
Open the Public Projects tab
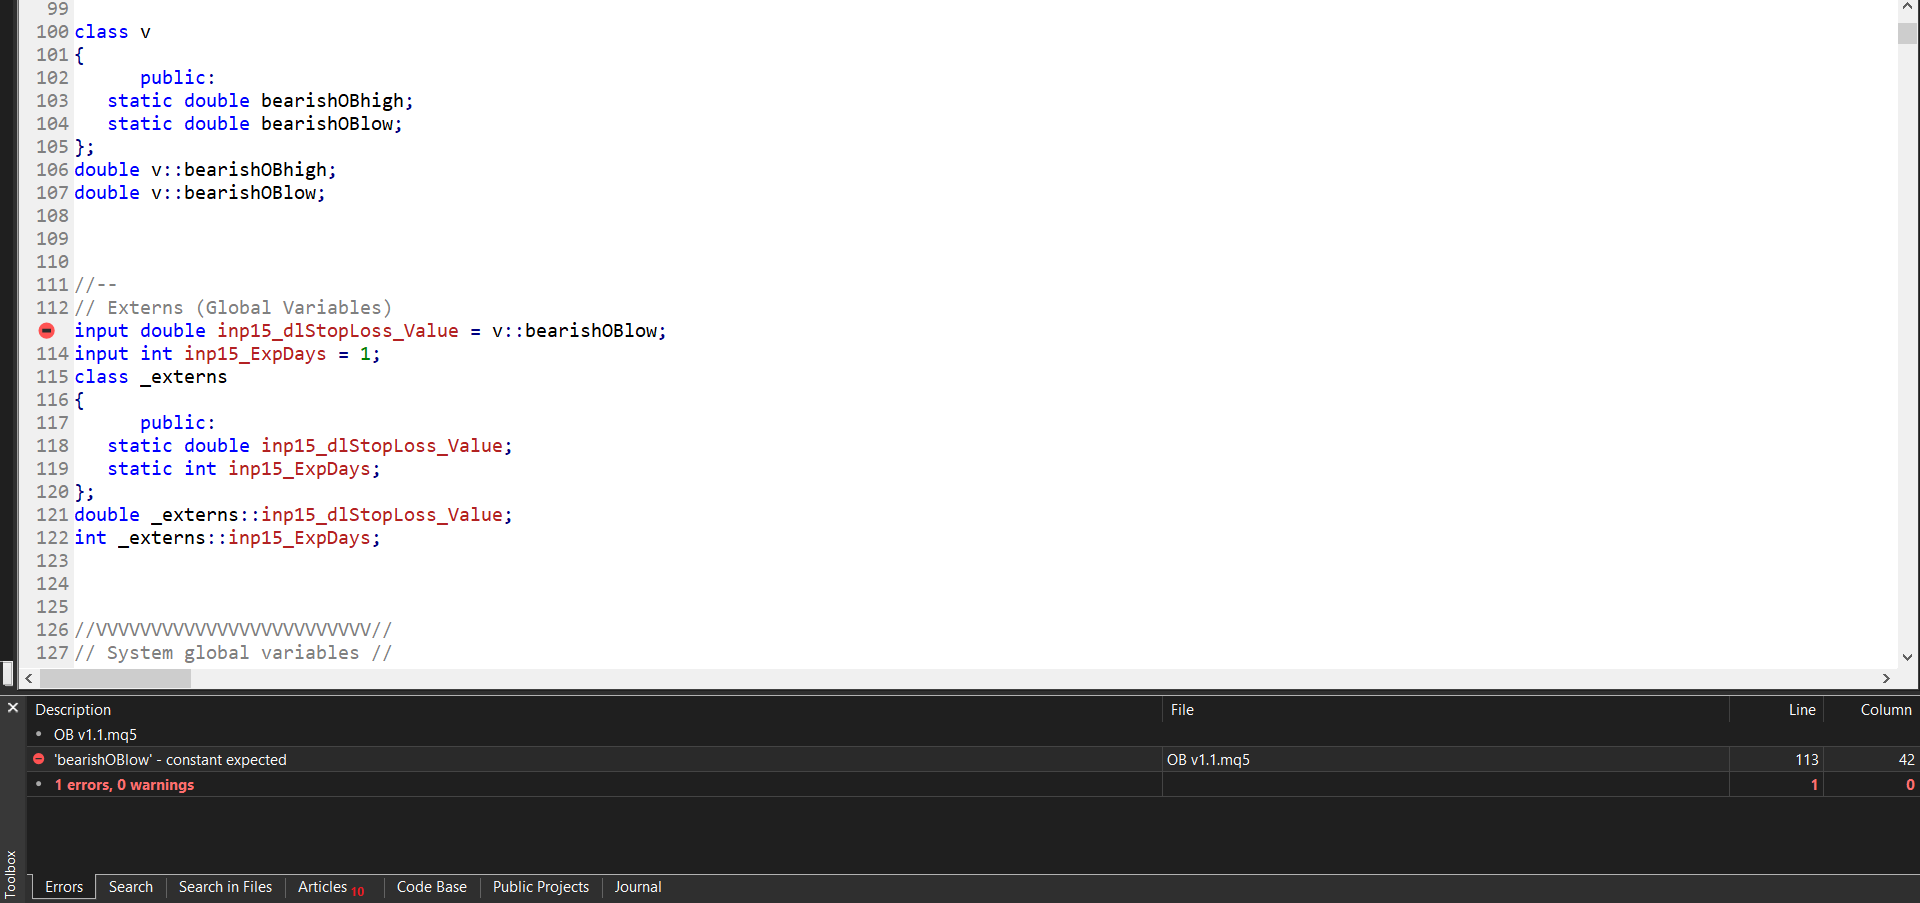coord(541,887)
